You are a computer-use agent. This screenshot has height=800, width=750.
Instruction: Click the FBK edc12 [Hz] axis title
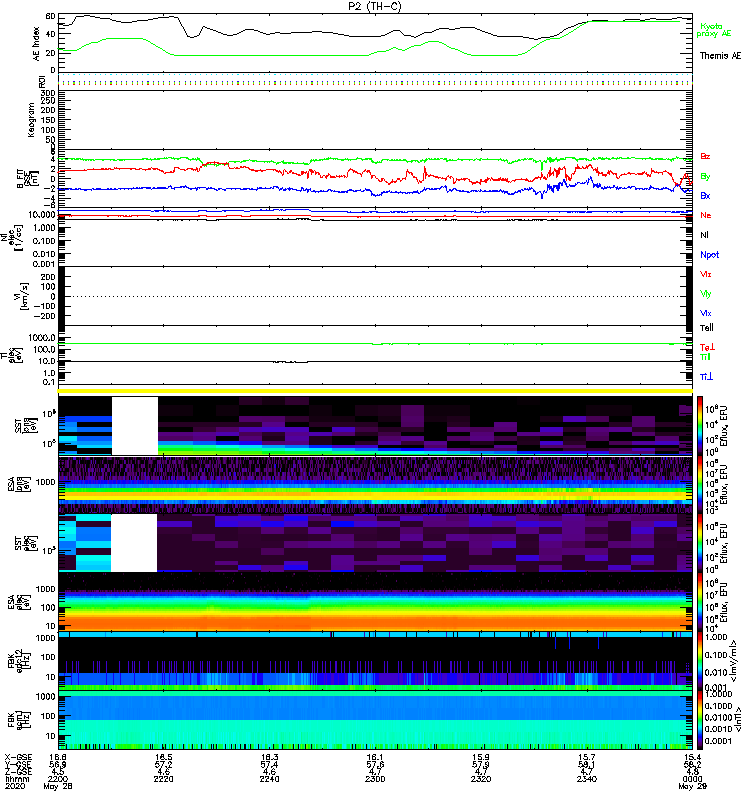click(19, 661)
